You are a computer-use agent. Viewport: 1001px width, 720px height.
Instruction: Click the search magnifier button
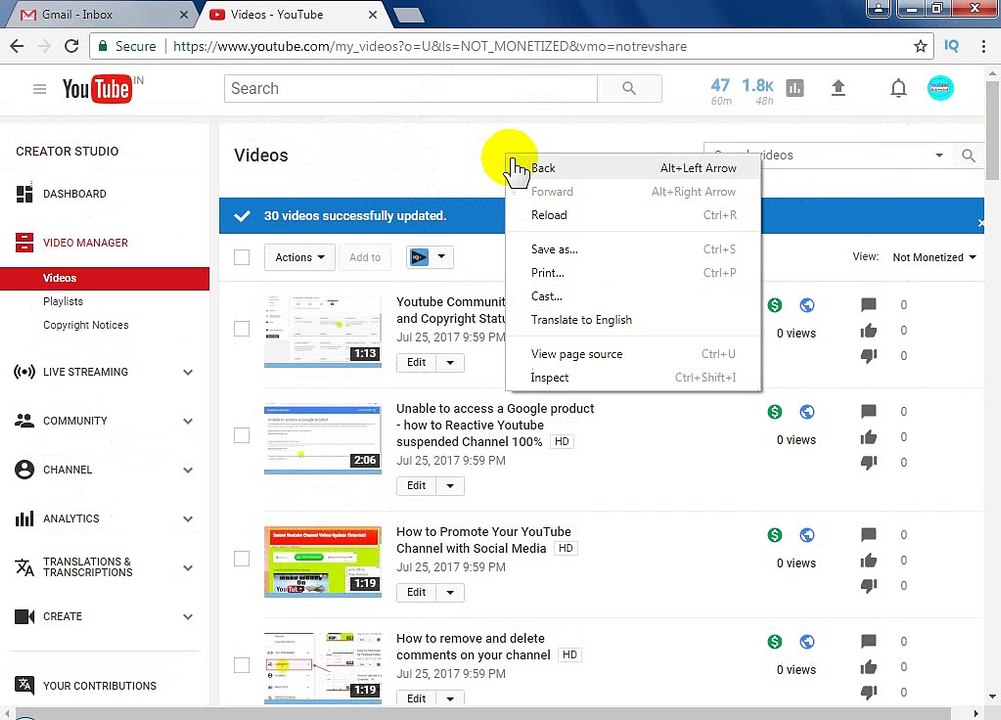[x=629, y=88]
